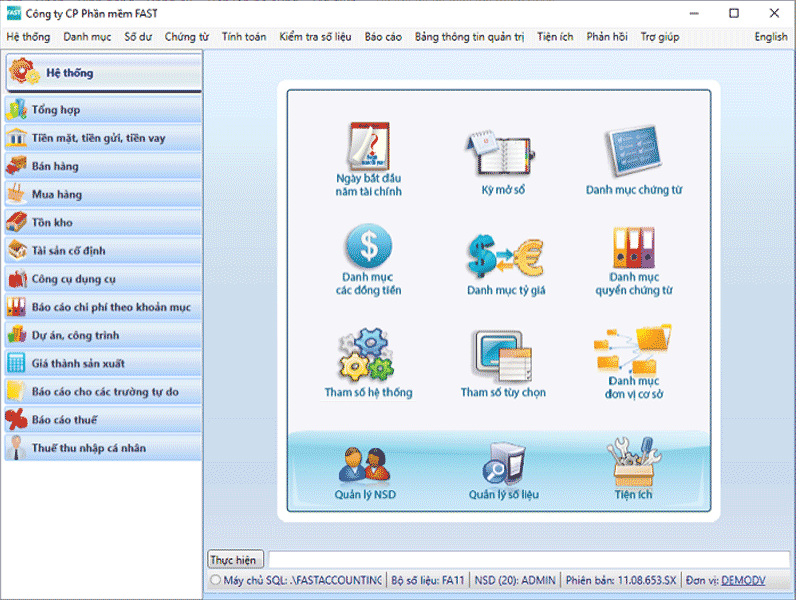Open the Danh mục menu
Image resolution: width=796 pixels, height=600 pixels.
pos(87,37)
